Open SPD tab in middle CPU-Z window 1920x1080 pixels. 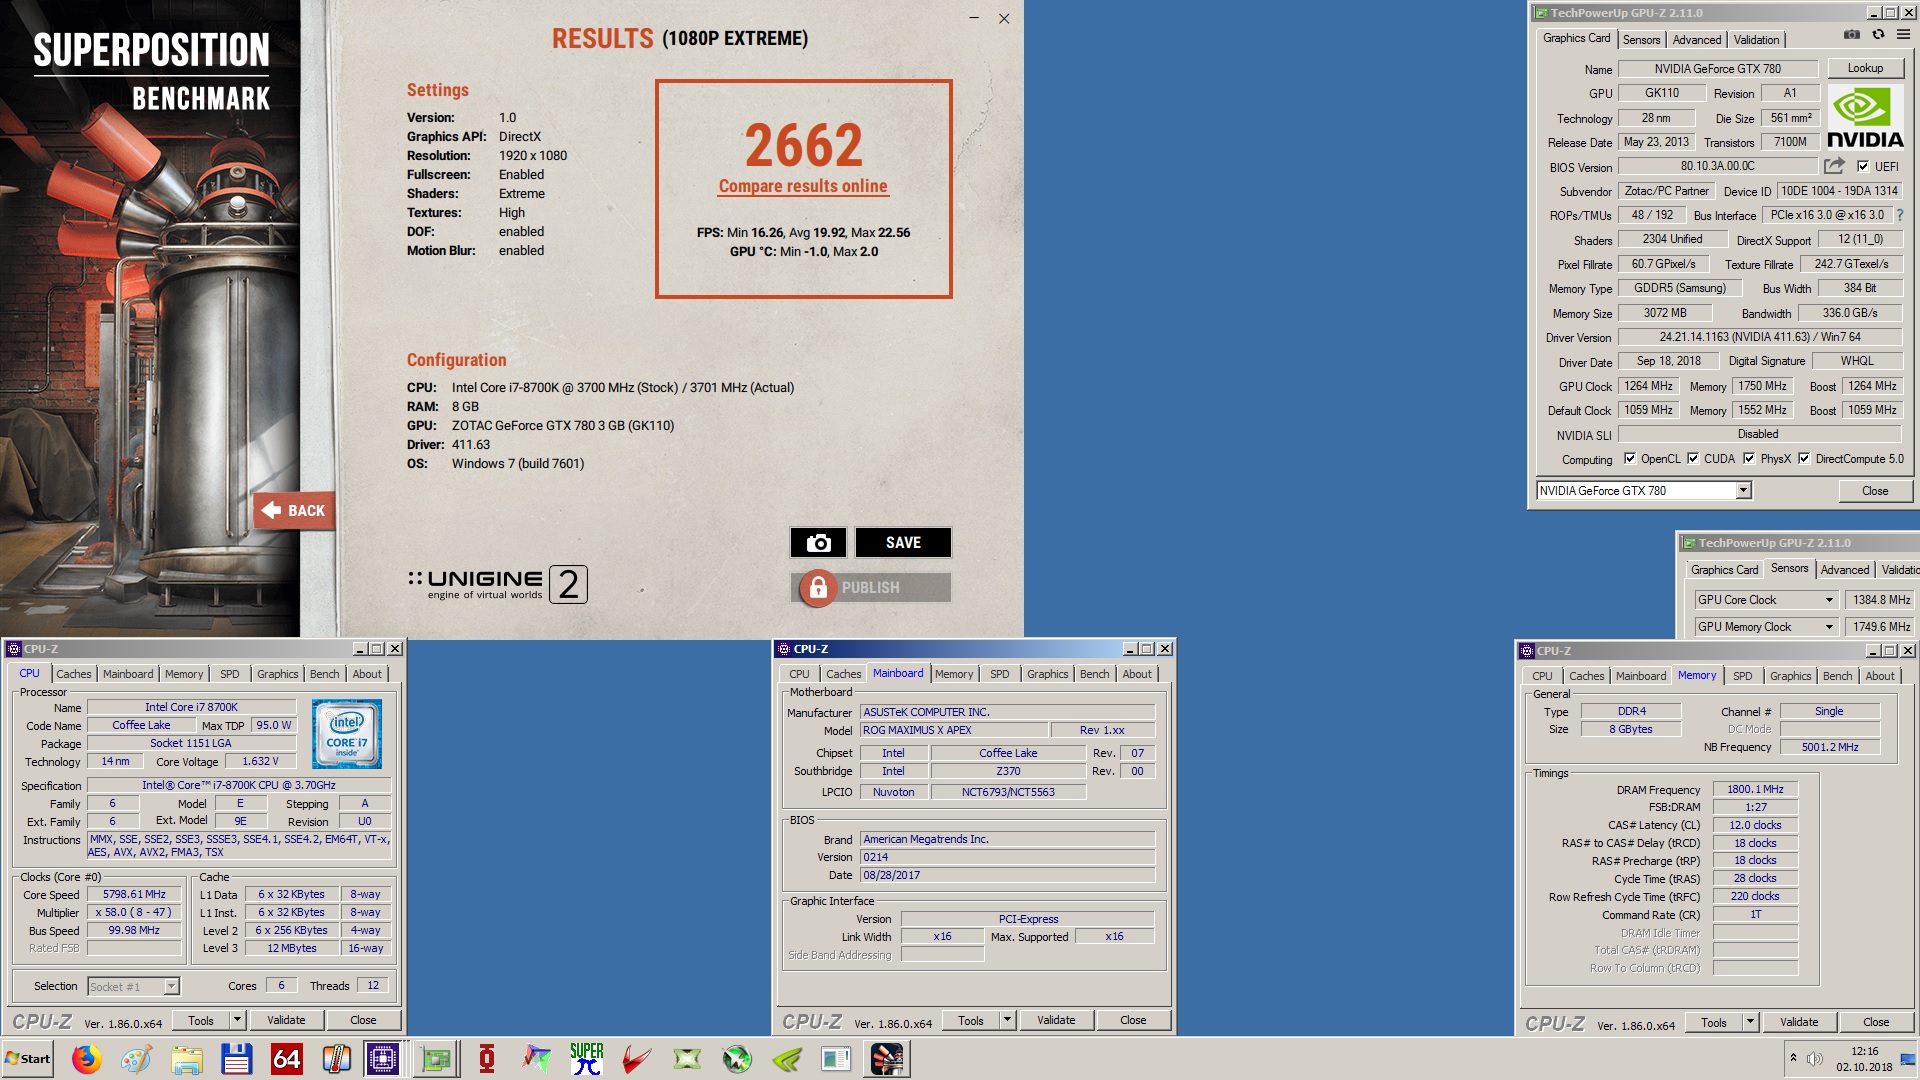(999, 674)
